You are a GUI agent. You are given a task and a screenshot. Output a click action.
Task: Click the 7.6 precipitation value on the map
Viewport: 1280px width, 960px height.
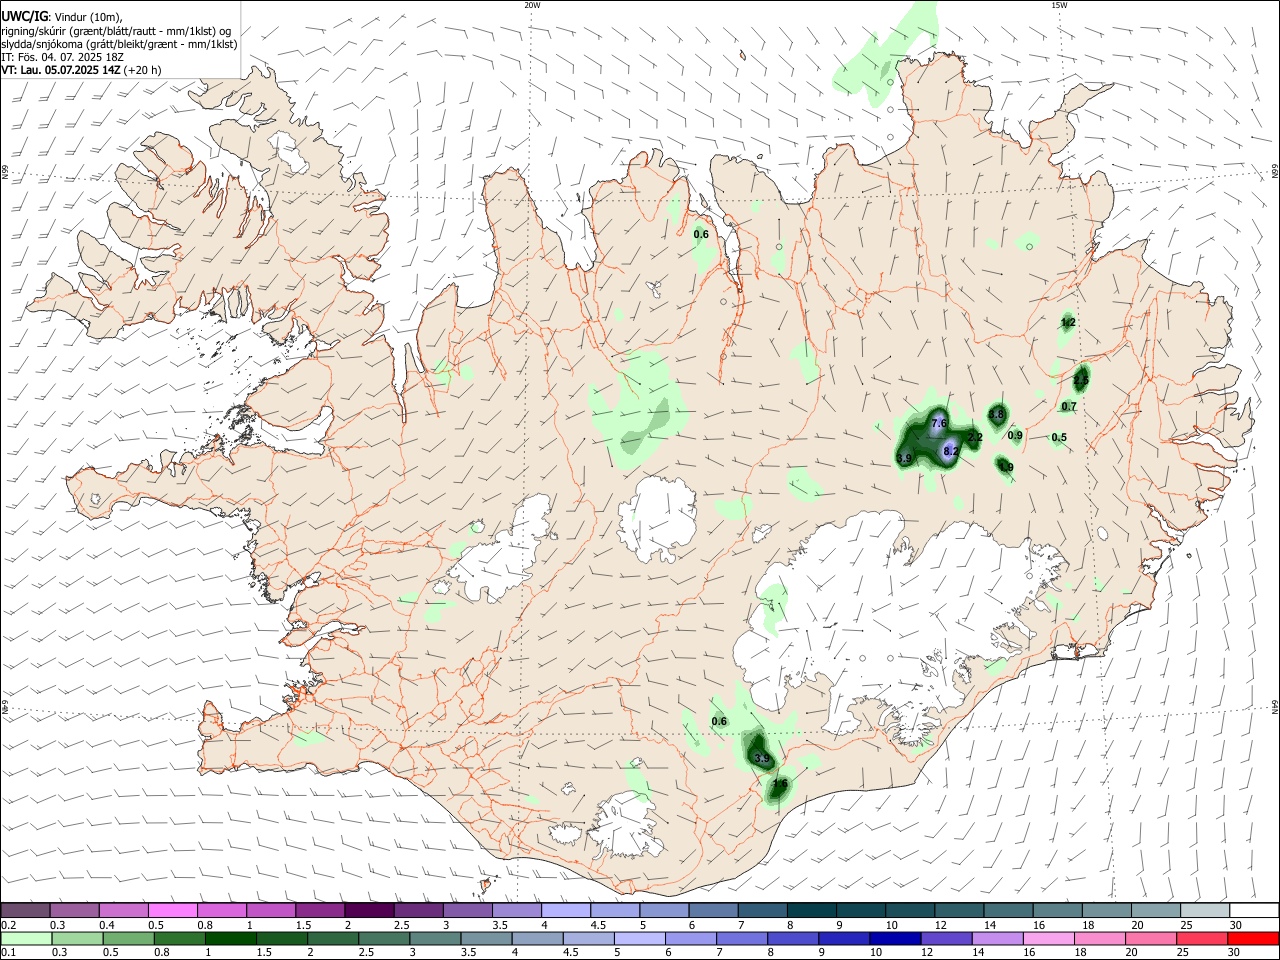click(x=939, y=423)
